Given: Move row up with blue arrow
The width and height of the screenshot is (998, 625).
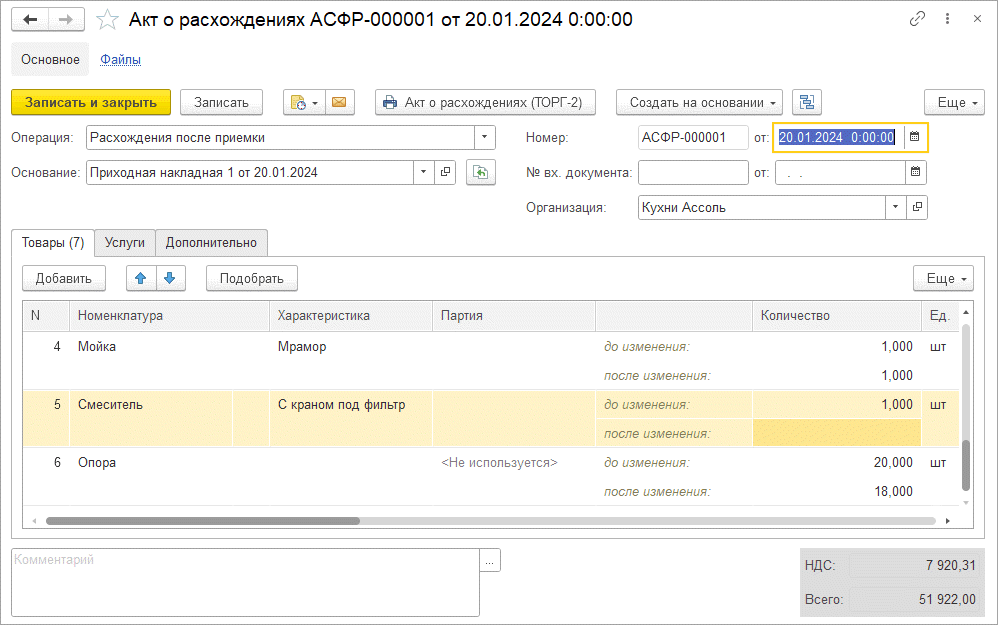Looking at the screenshot, I should 141,278.
